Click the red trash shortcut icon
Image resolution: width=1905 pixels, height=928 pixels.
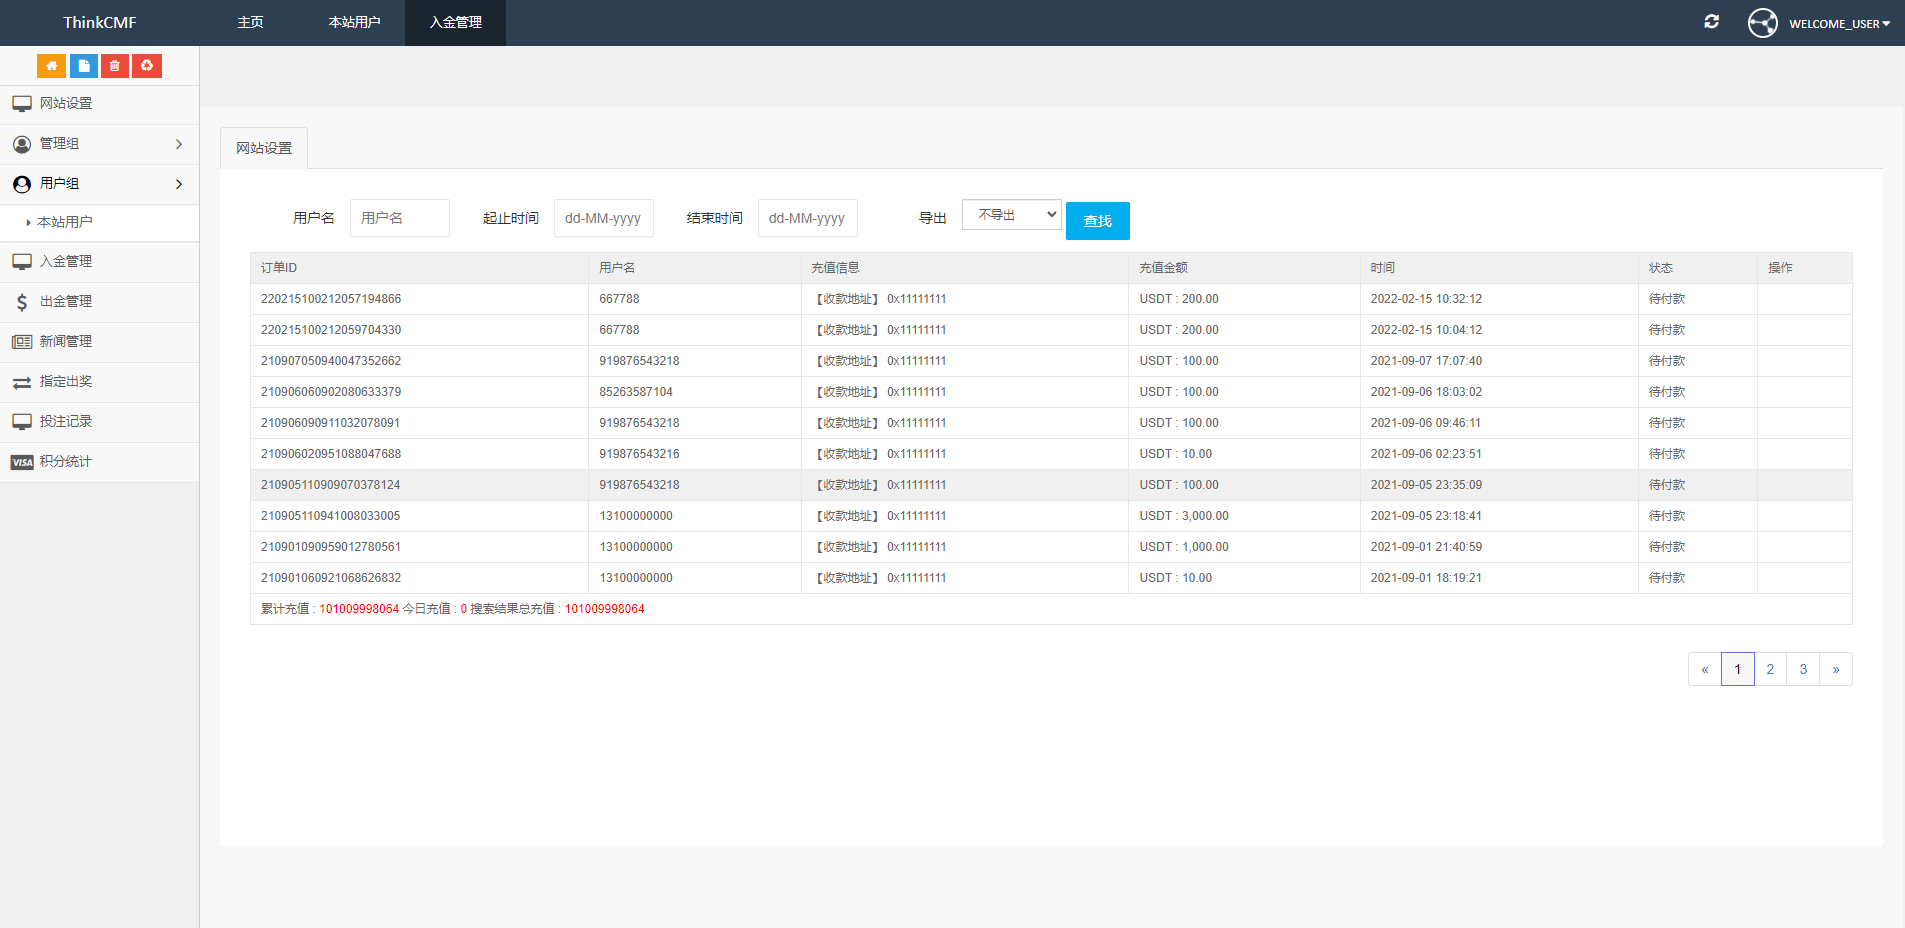[x=115, y=66]
